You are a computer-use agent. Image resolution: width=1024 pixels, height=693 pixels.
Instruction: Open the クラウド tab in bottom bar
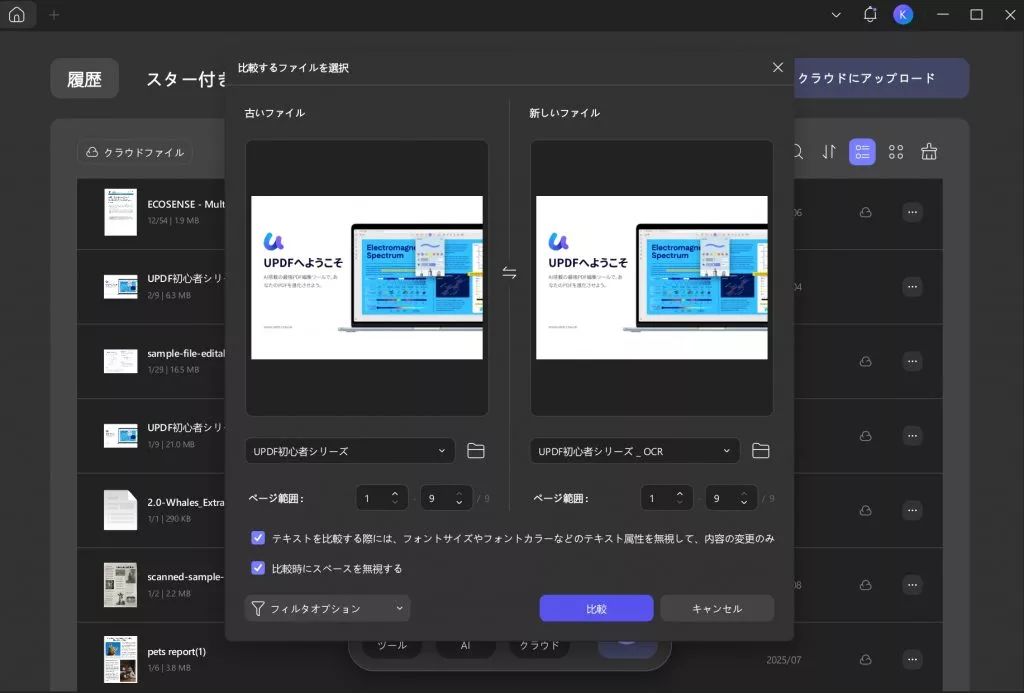(x=539, y=645)
